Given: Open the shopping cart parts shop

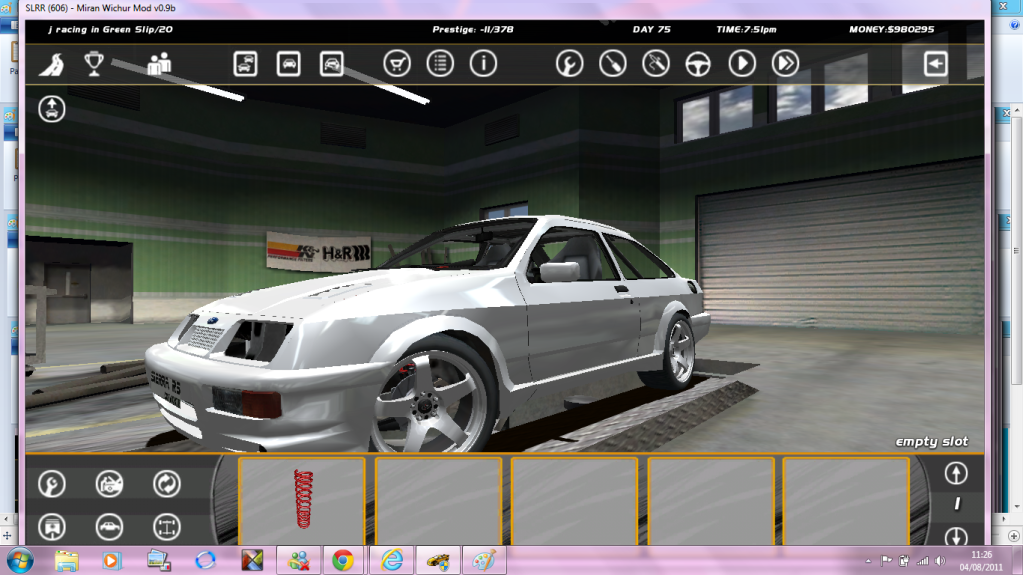Looking at the screenshot, I should [397, 64].
